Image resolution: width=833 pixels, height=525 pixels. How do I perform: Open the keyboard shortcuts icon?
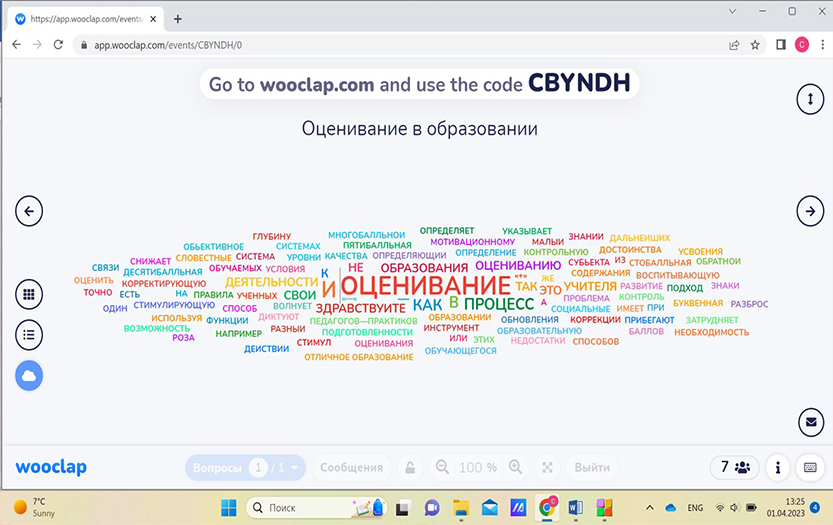(x=810, y=467)
